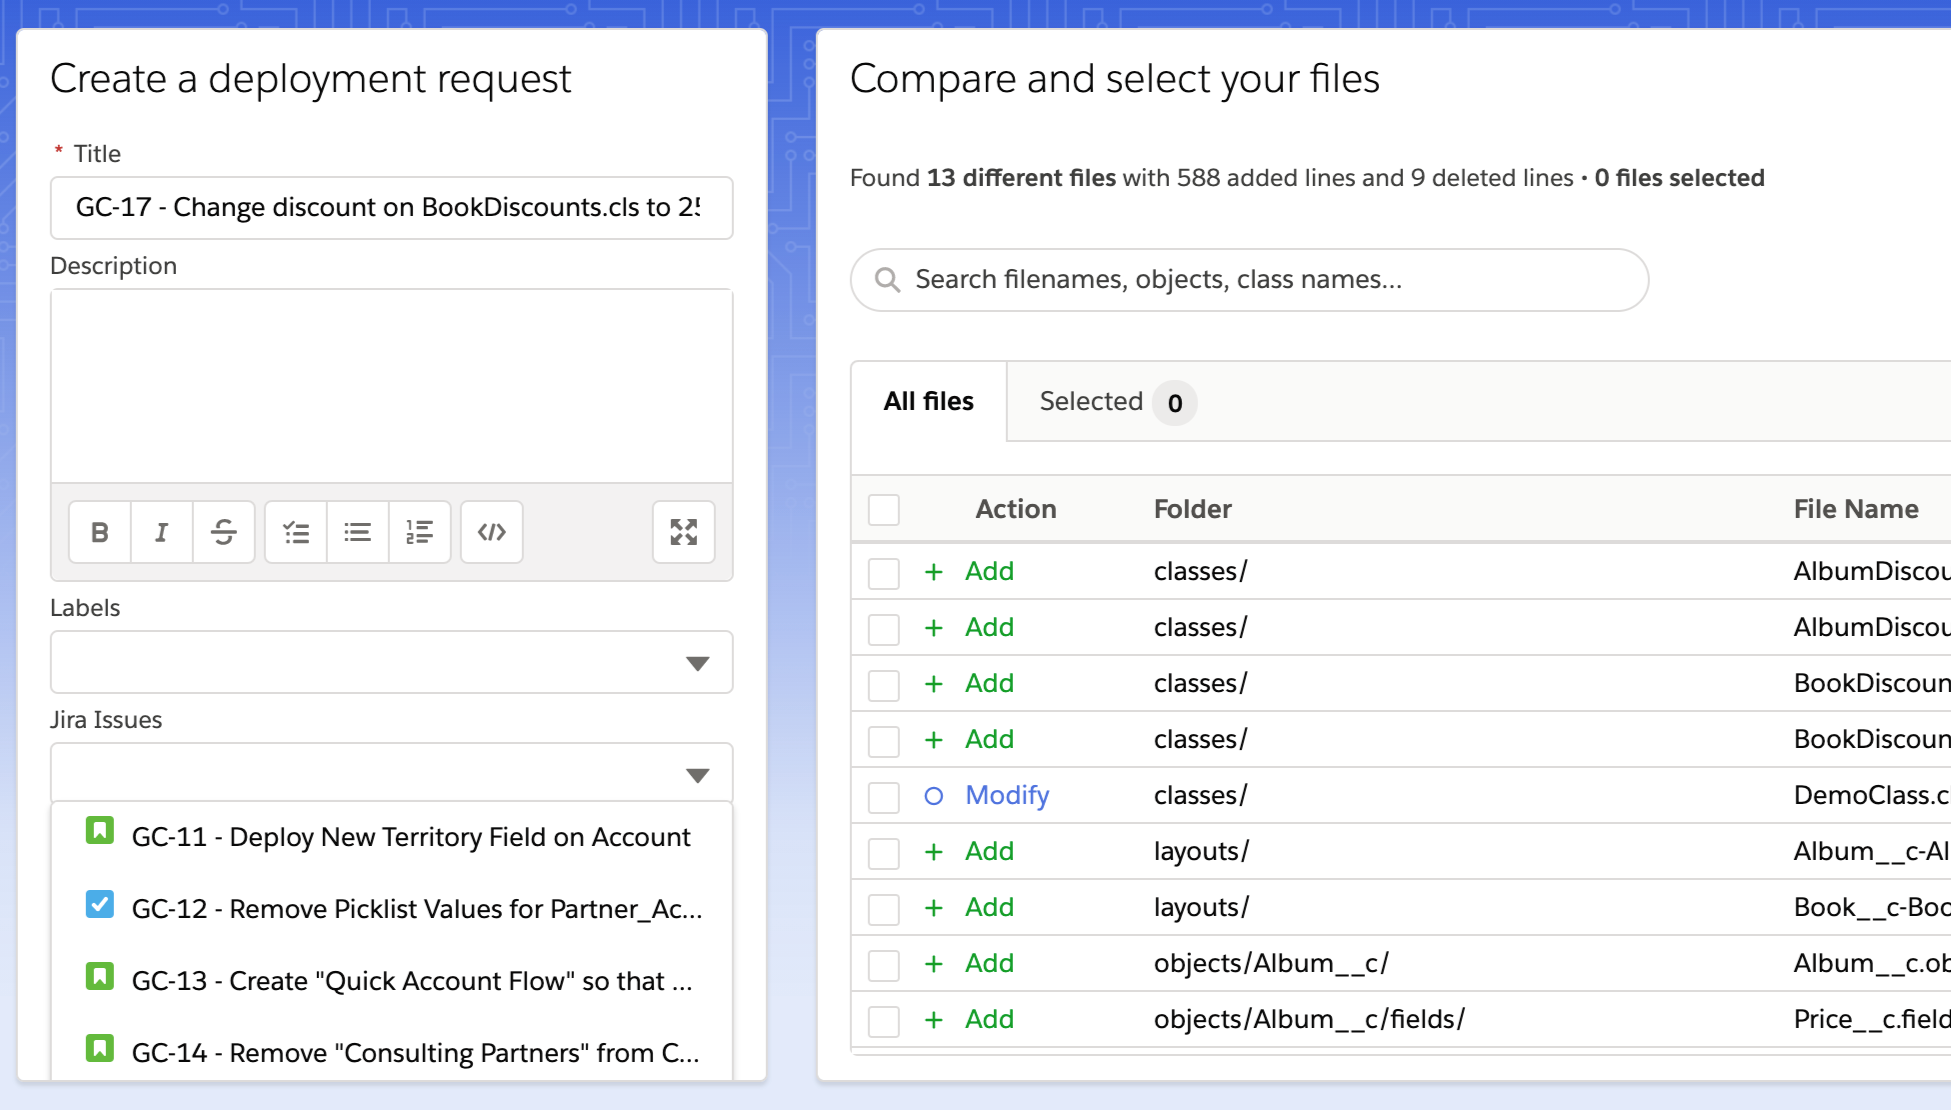Click Add on the first classes/ row
Image resolution: width=1951 pixels, height=1110 pixels.
click(x=988, y=571)
